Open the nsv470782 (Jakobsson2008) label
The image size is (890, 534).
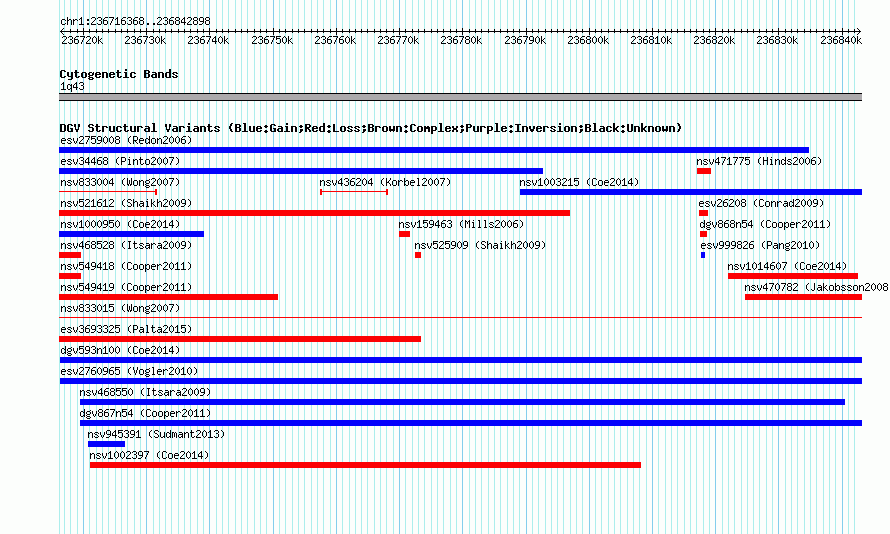(816, 287)
